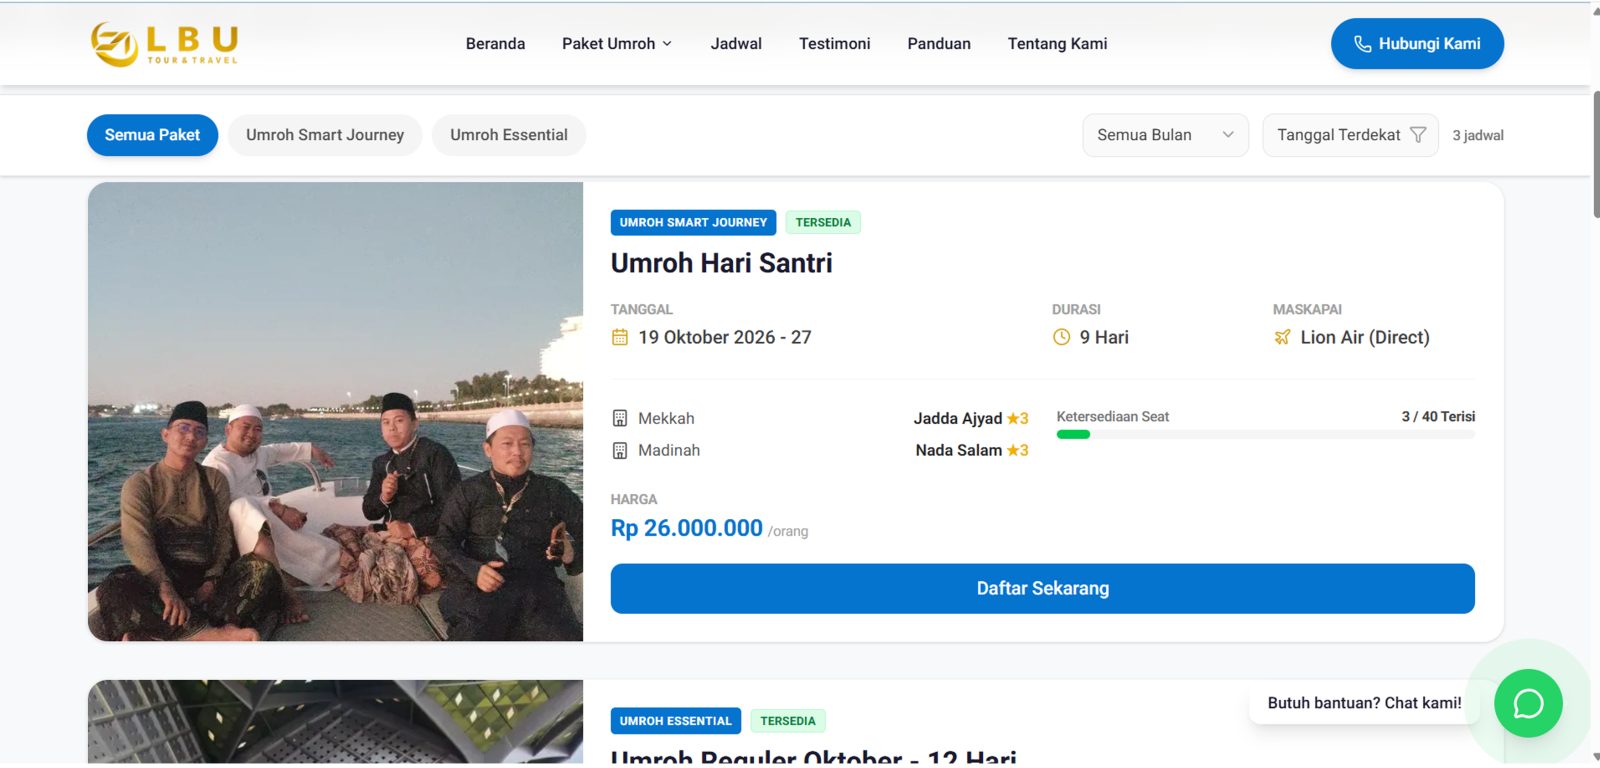Screen dimensions: 1600x768
Task: Open the Testimoni menu item
Action: (834, 44)
